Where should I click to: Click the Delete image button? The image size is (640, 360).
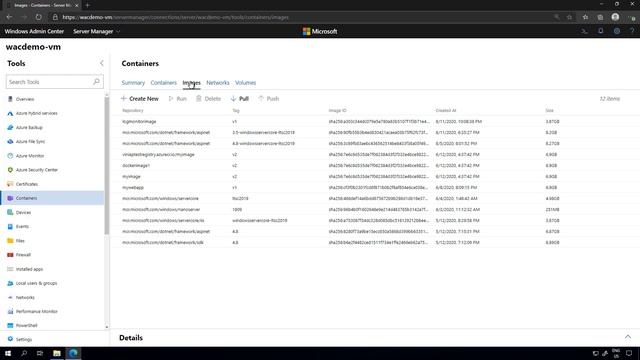point(208,99)
